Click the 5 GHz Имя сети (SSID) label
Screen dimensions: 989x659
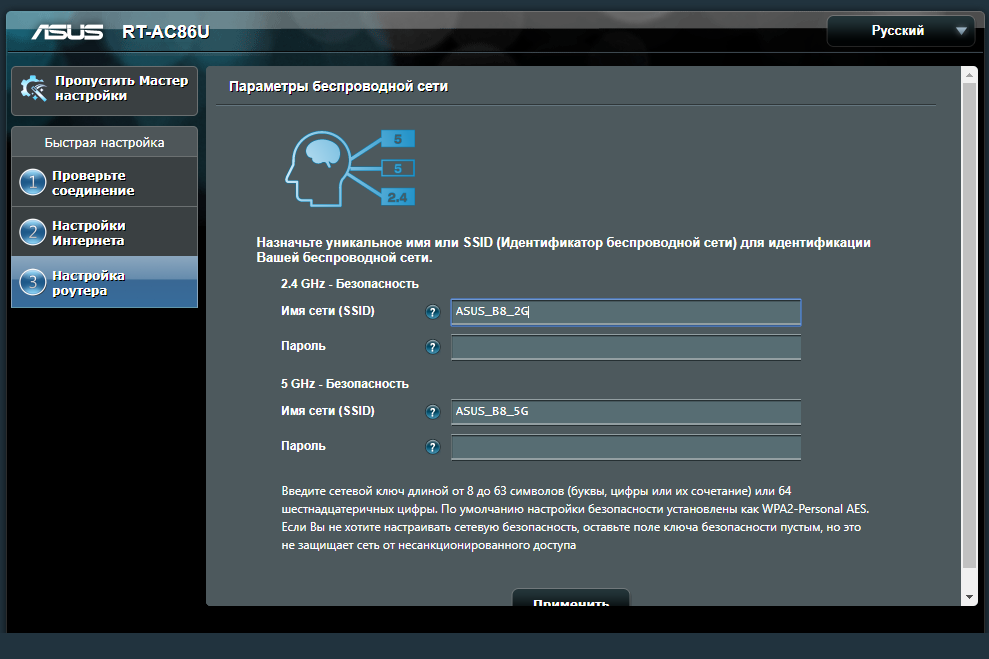pos(327,411)
